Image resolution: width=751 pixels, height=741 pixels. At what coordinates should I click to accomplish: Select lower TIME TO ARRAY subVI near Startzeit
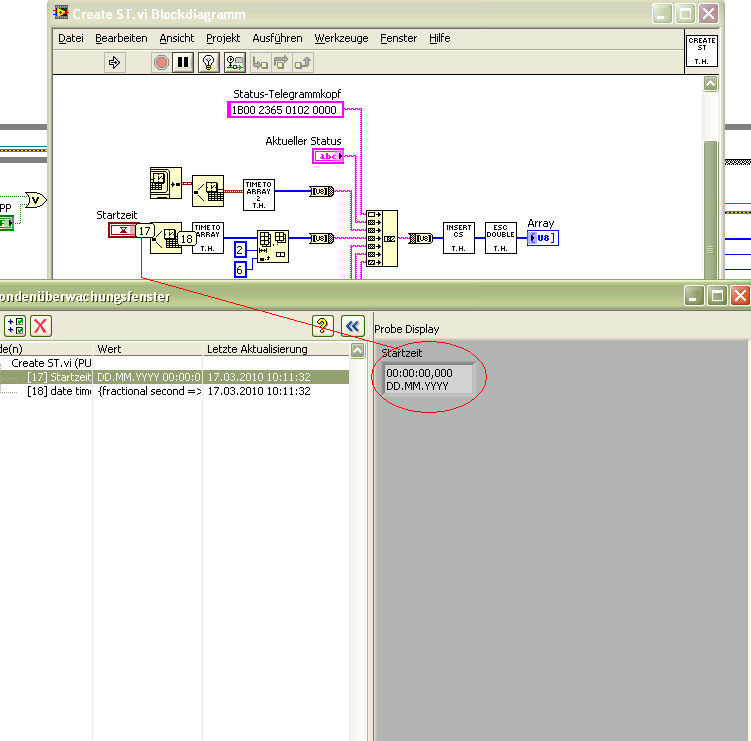click(208, 238)
